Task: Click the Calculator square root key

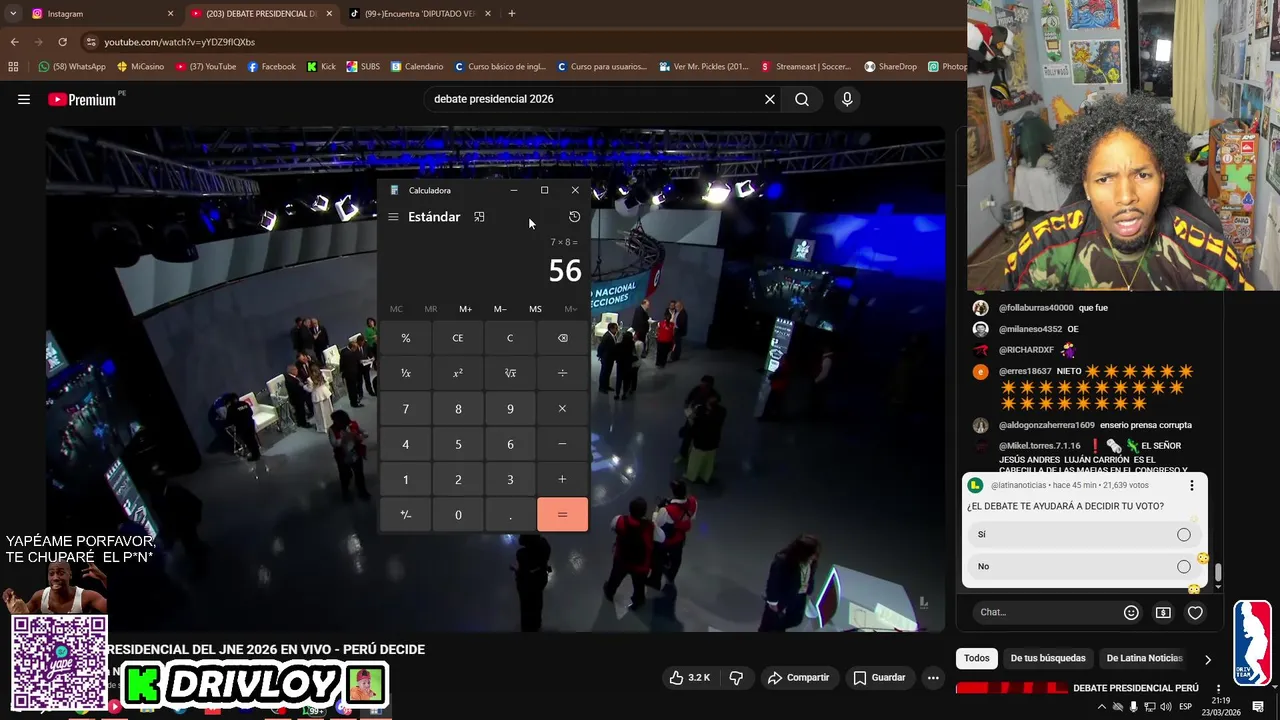Action: [510, 373]
